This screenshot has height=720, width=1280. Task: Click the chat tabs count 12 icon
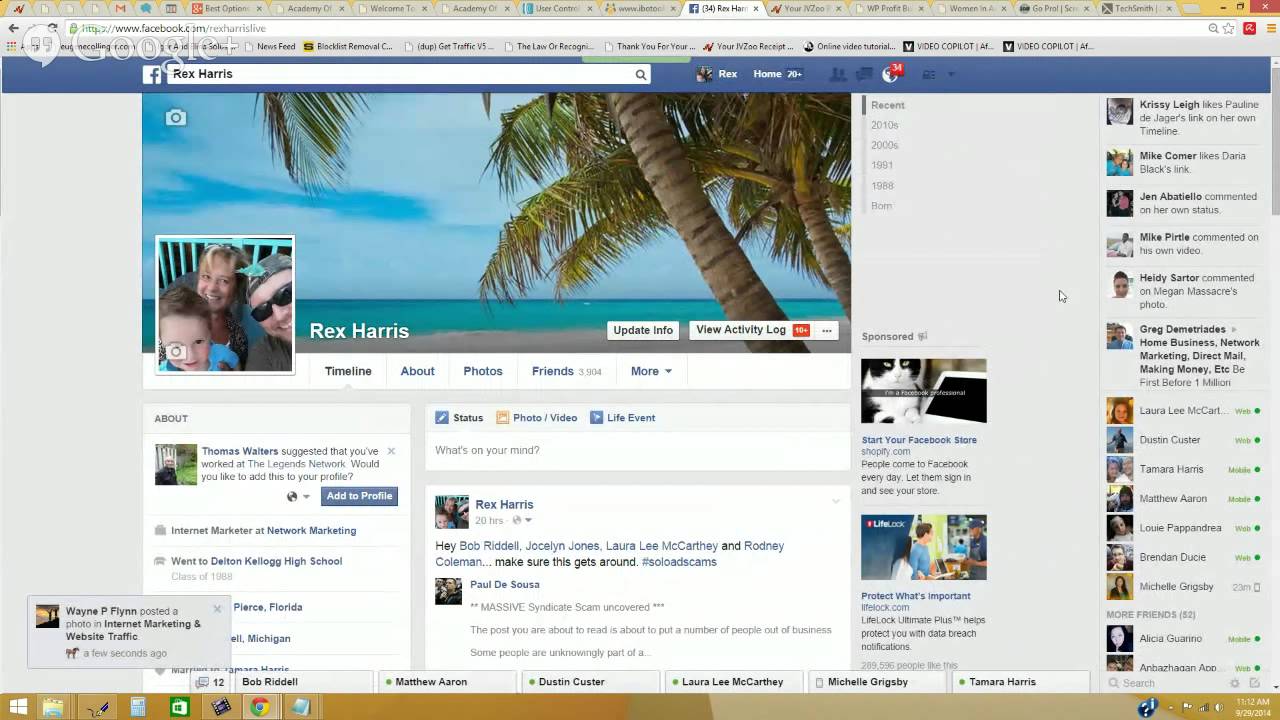[211, 682]
